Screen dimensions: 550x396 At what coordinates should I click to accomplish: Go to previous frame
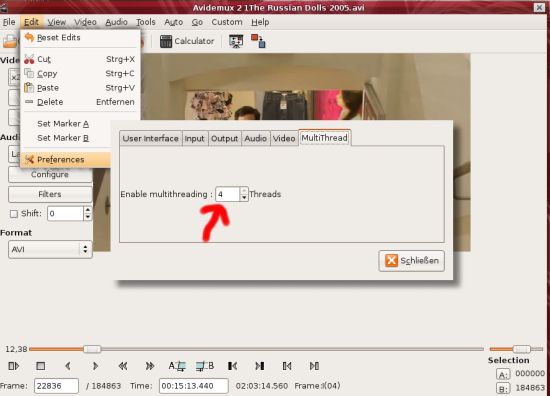coord(68,366)
